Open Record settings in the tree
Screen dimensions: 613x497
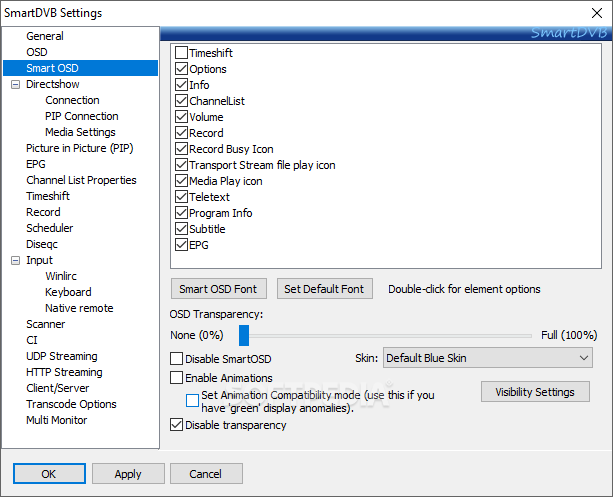click(x=43, y=212)
